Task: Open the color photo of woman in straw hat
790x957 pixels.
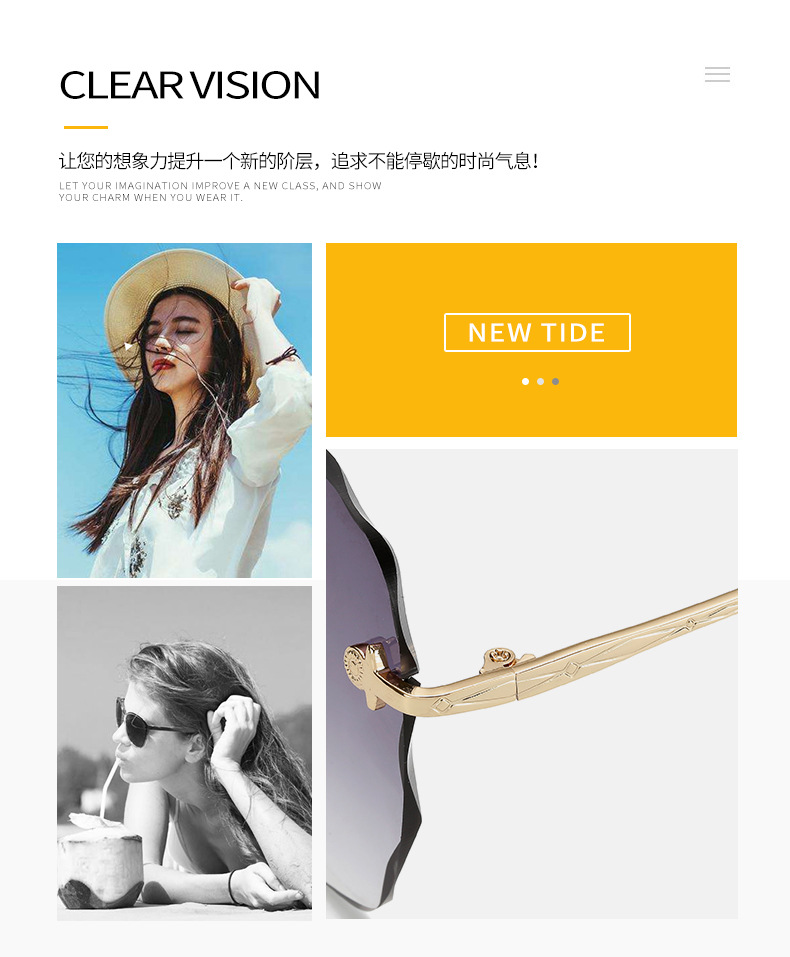Action: point(184,410)
